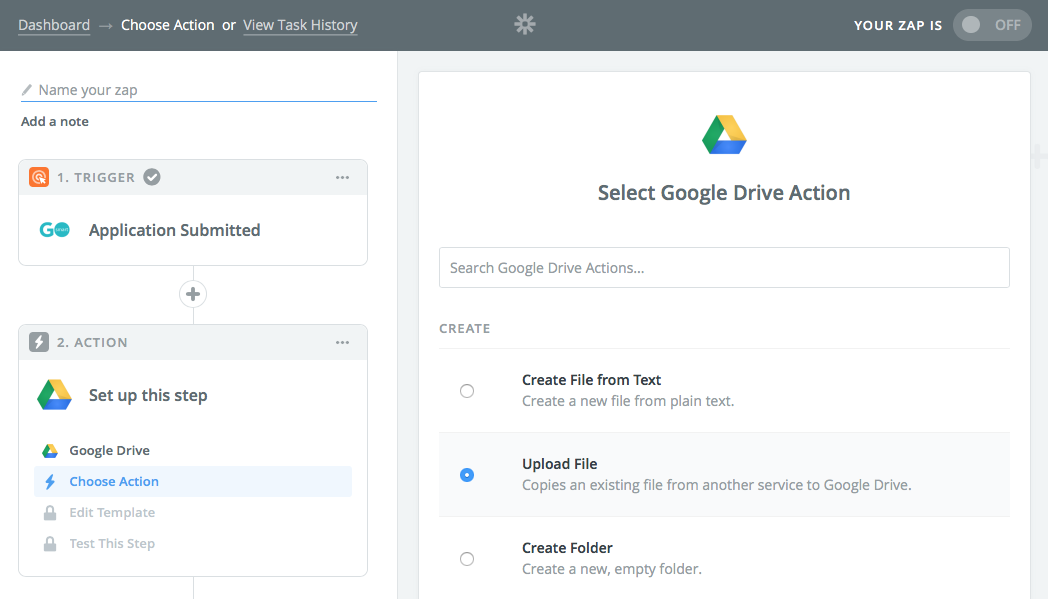Click the Search Google Drive Actions field
This screenshot has height=599, width=1048.
(x=724, y=267)
